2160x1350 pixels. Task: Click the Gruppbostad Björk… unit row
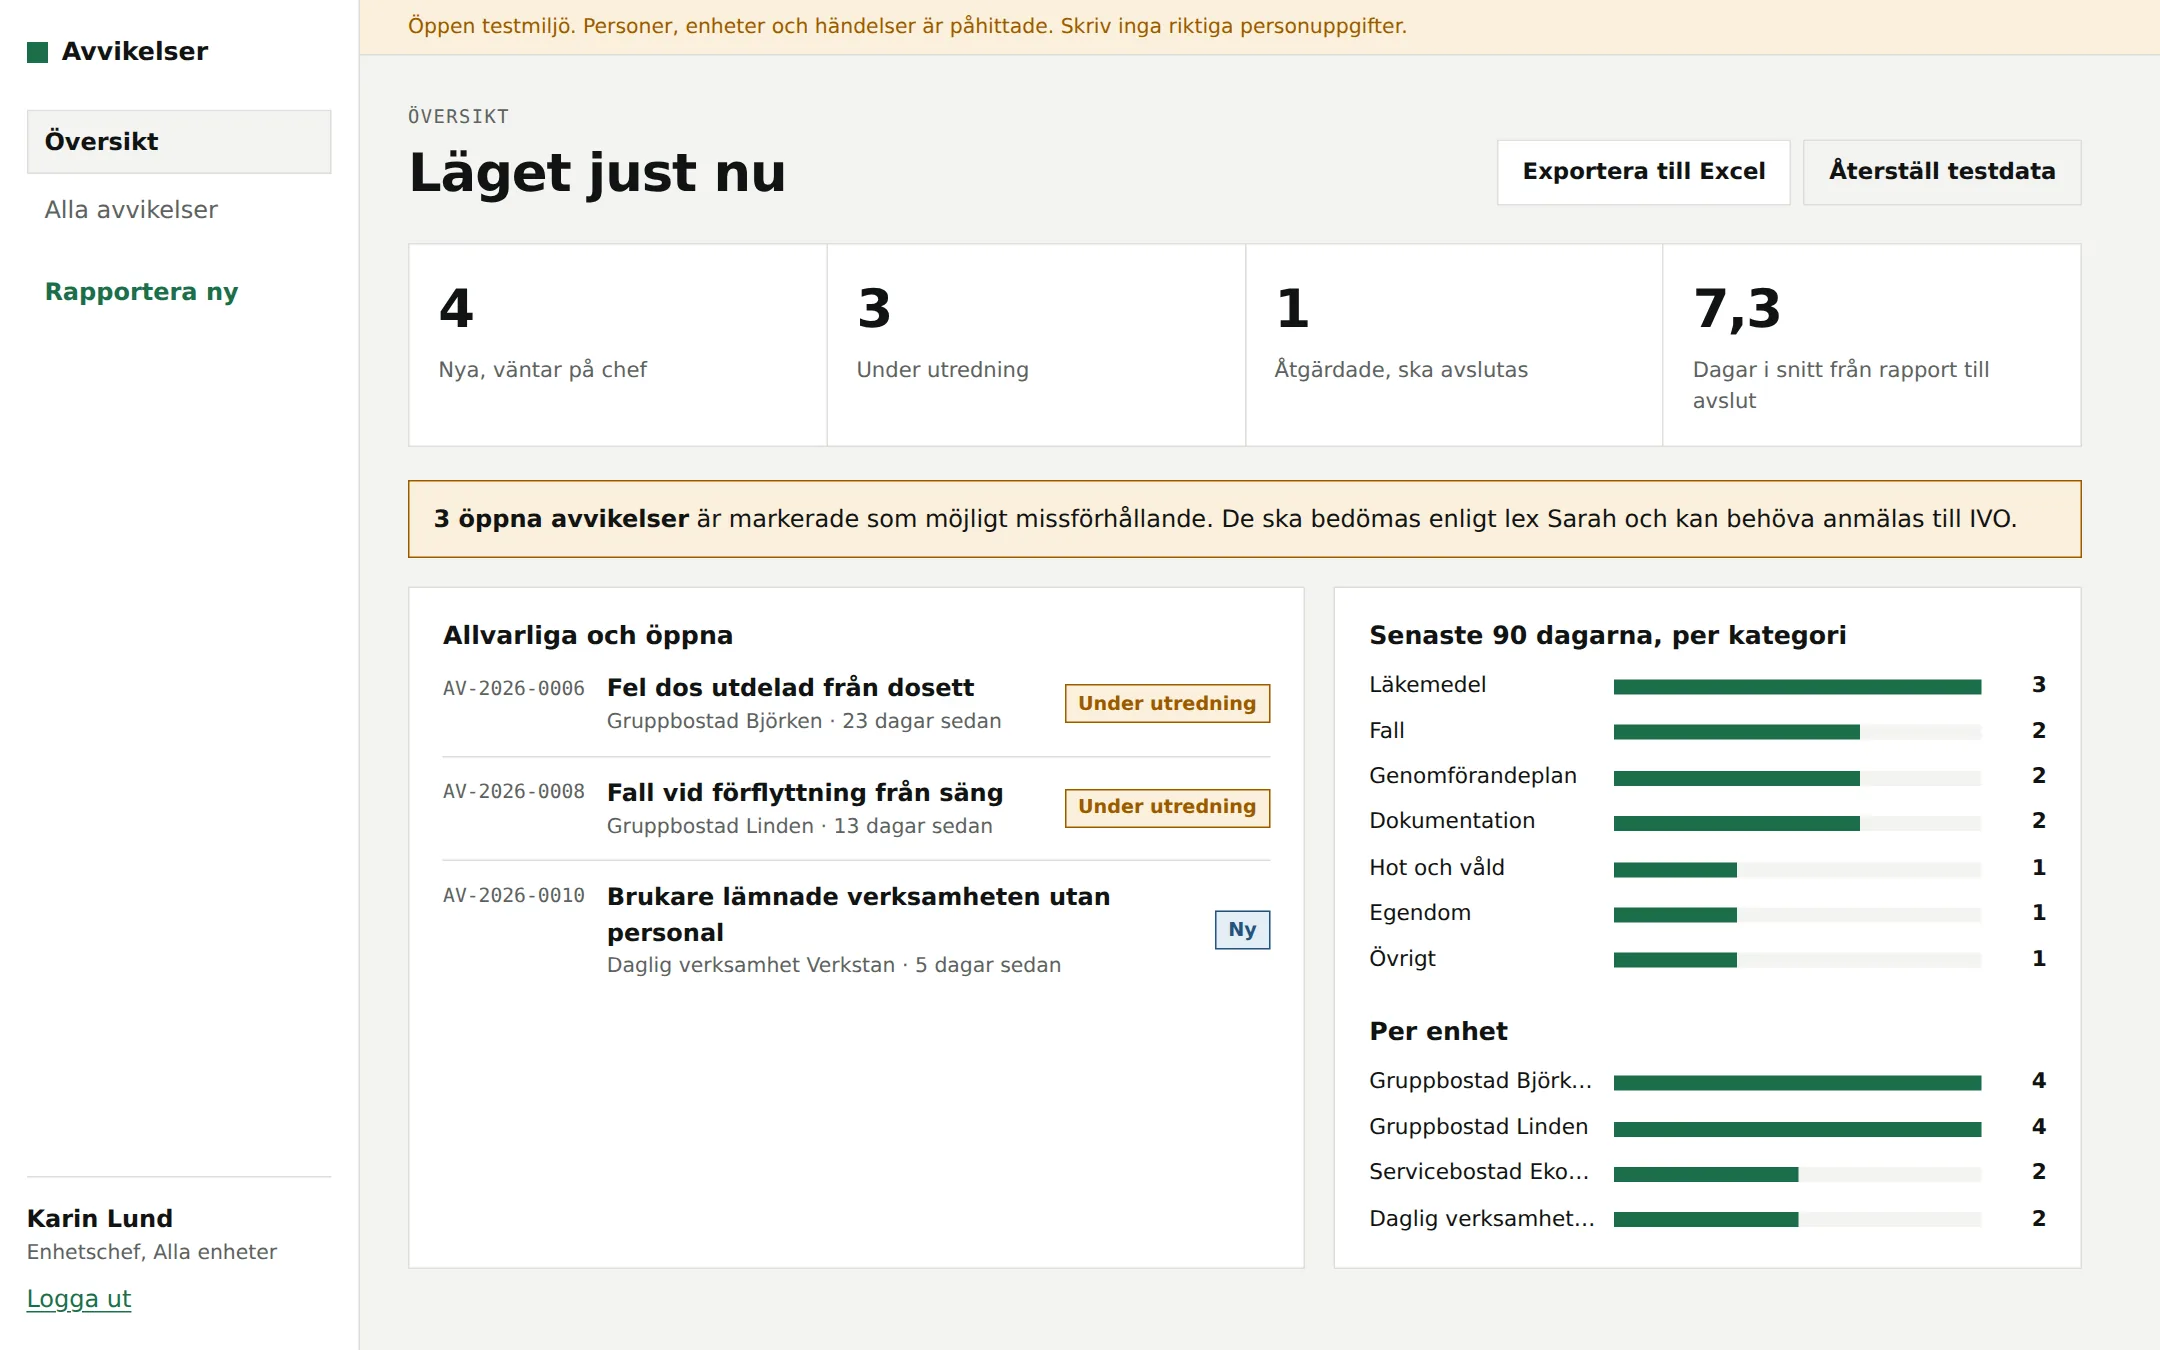[1707, 1081]
